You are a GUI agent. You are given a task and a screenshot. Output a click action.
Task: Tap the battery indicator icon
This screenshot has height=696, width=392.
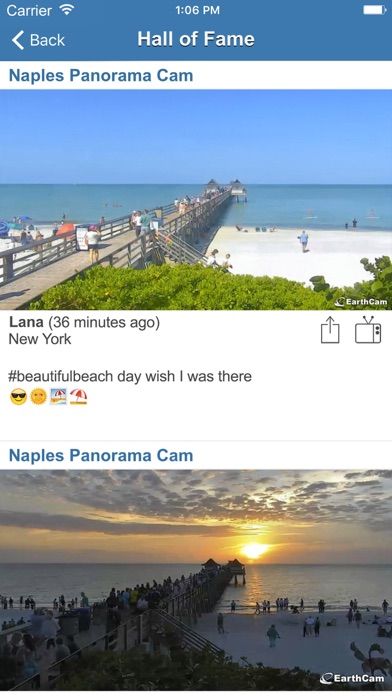click(x=375, y=10)
